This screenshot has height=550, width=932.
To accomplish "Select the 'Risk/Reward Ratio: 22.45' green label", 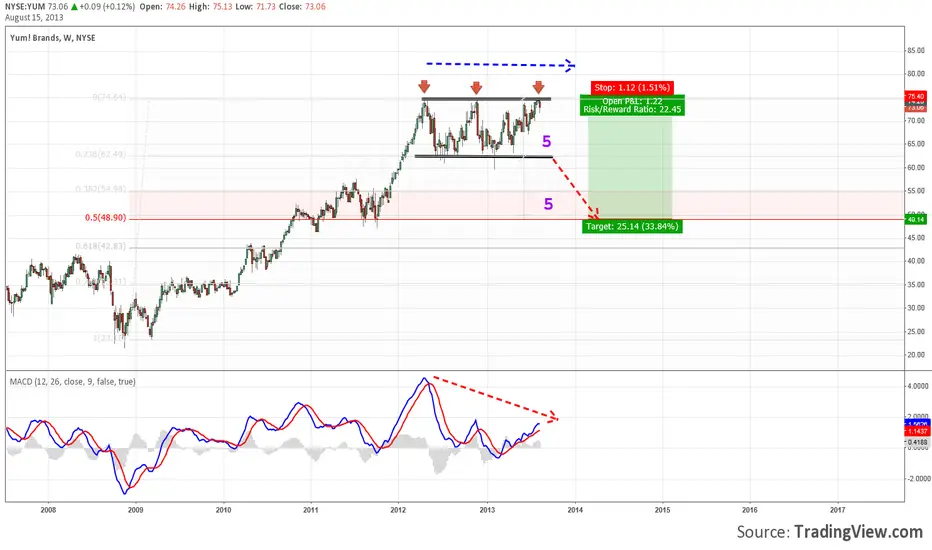I will click(632, 109).
